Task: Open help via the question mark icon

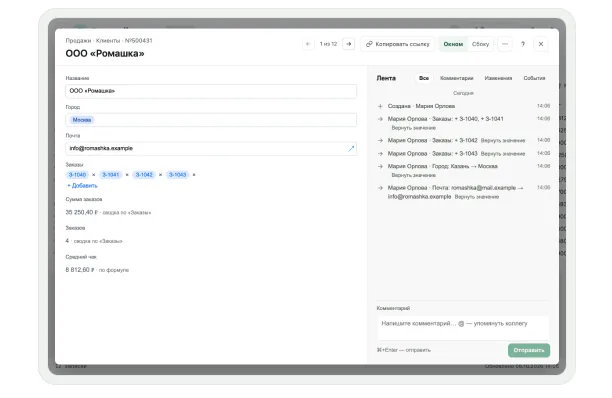Action: click(x=523, y=44)
